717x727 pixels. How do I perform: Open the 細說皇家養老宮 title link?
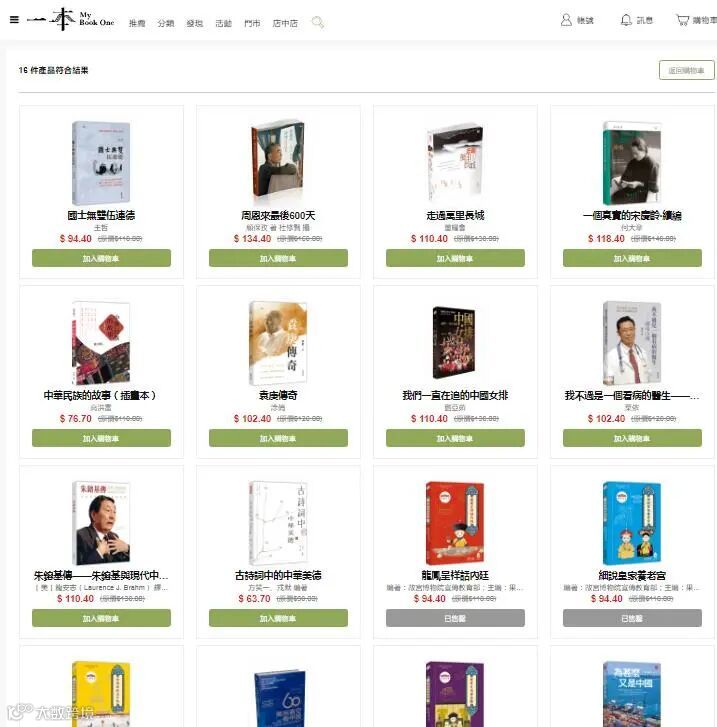coord(632,575)
